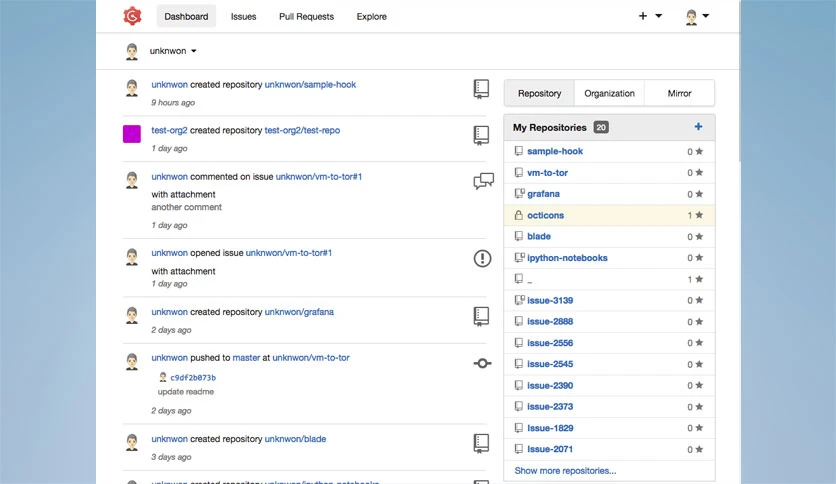Click the 20 repositories count badge

tap(601, 127)
